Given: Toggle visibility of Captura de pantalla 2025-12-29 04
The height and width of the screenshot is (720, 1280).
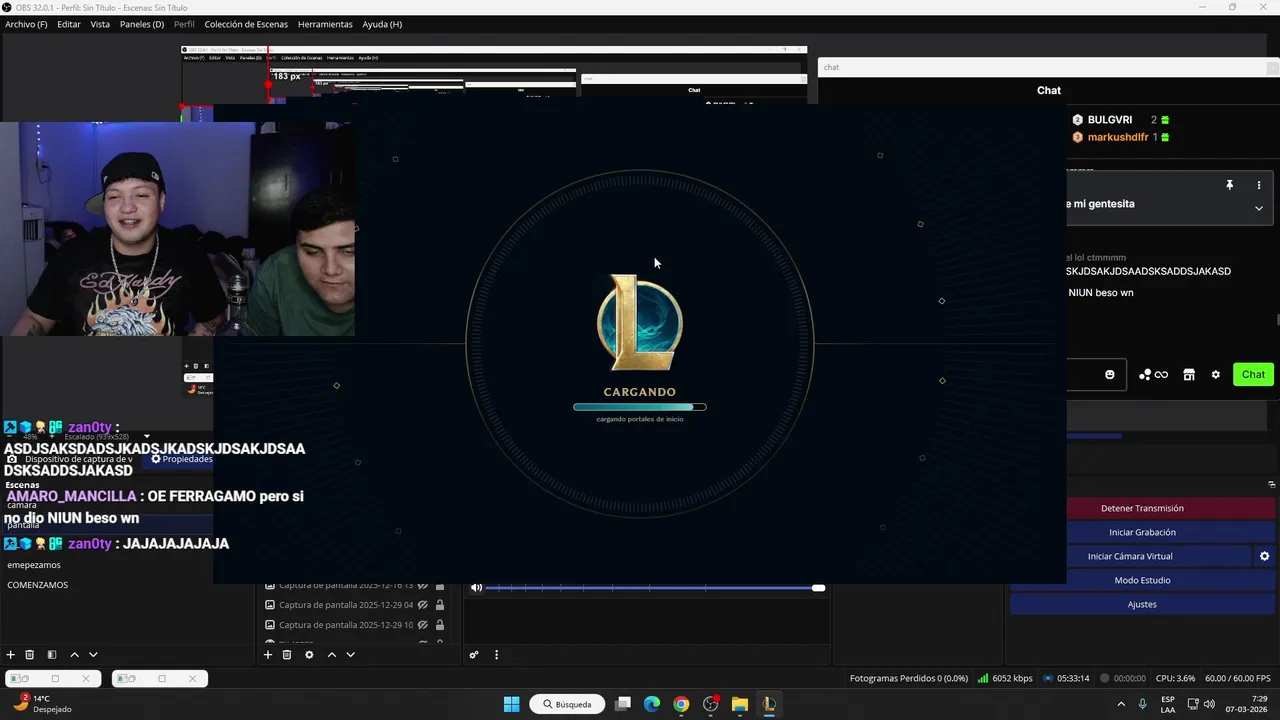Looking at the screenshot, I should pos(423,605).
